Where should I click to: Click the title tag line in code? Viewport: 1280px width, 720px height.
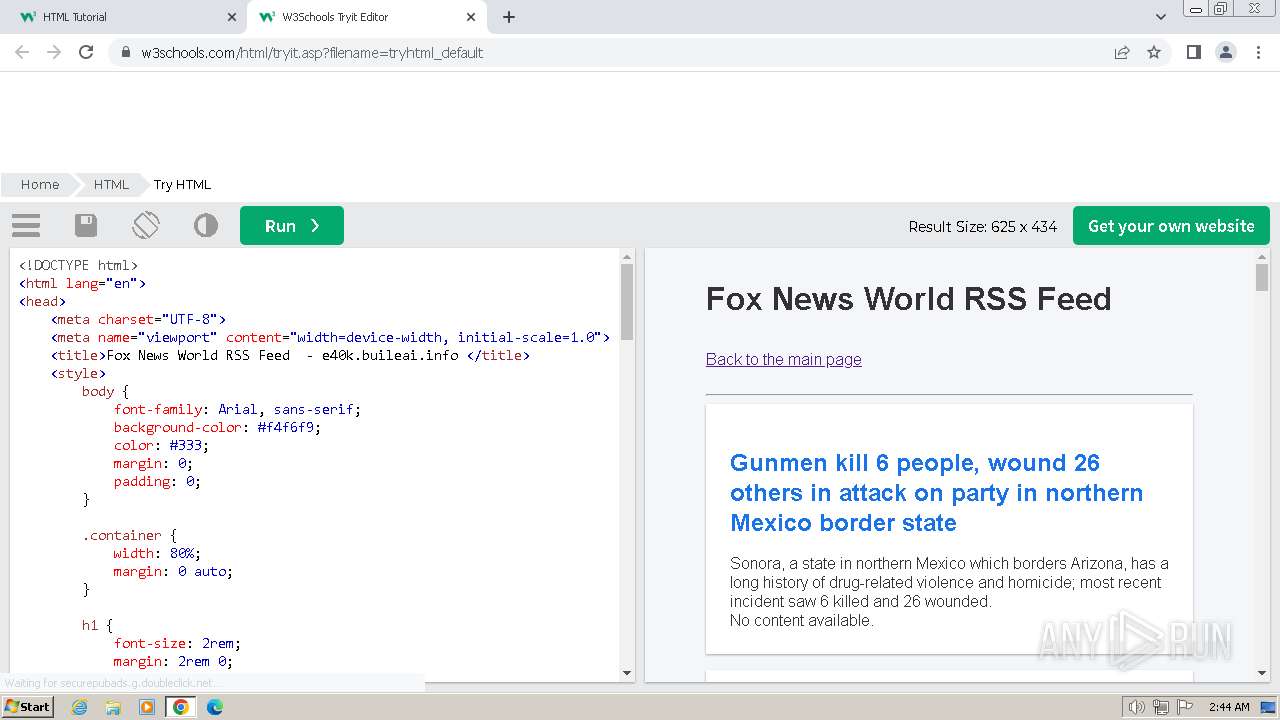pyautogui.click(x=290, y=355)
